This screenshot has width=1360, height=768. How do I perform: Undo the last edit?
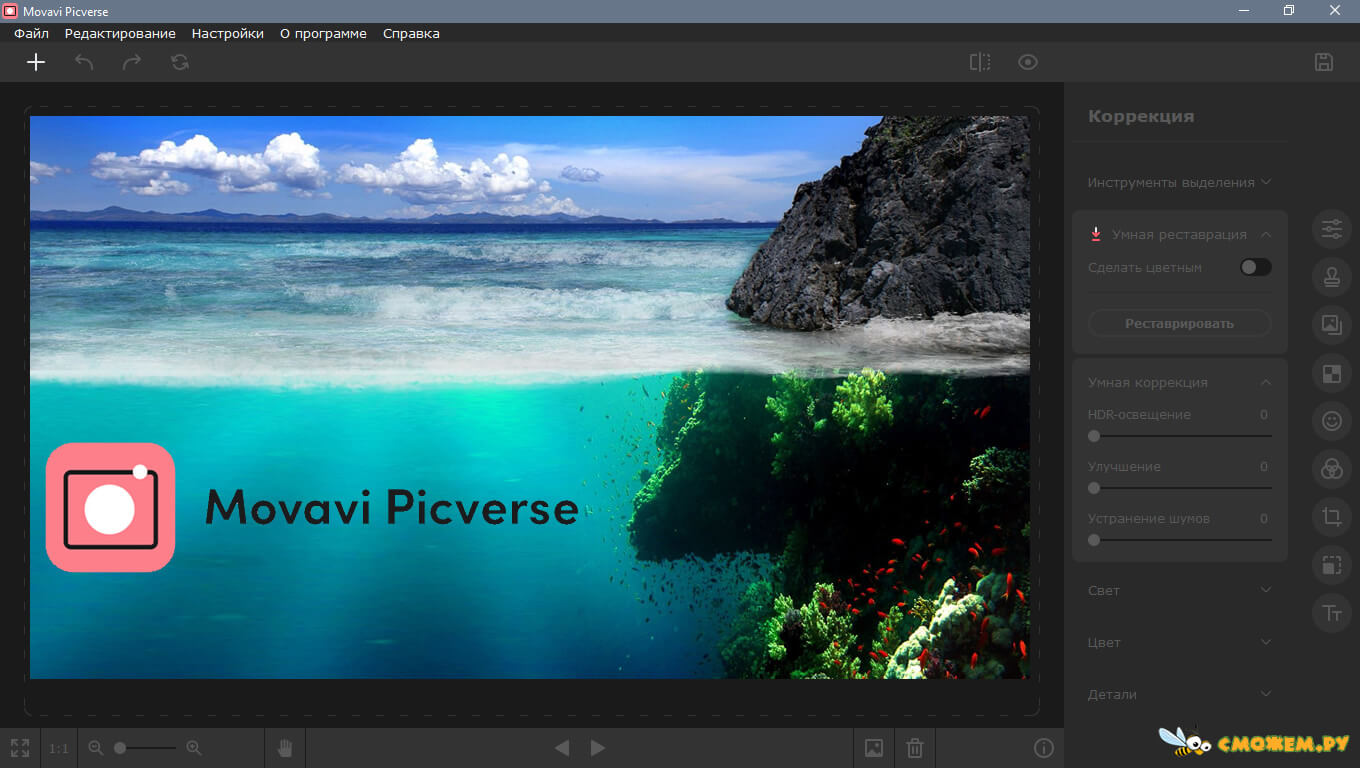(84, 62)
